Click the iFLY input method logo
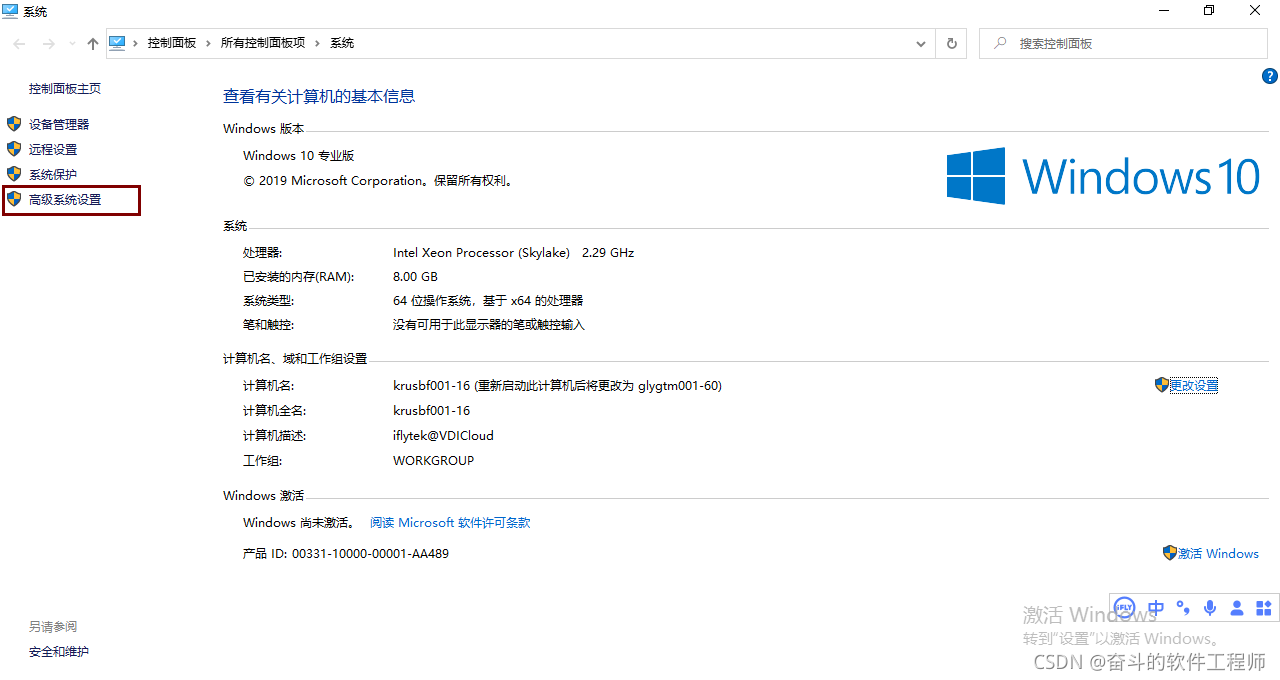Image resolution: width=1280 pixels, height=680 pixels. click(1125, 607)
